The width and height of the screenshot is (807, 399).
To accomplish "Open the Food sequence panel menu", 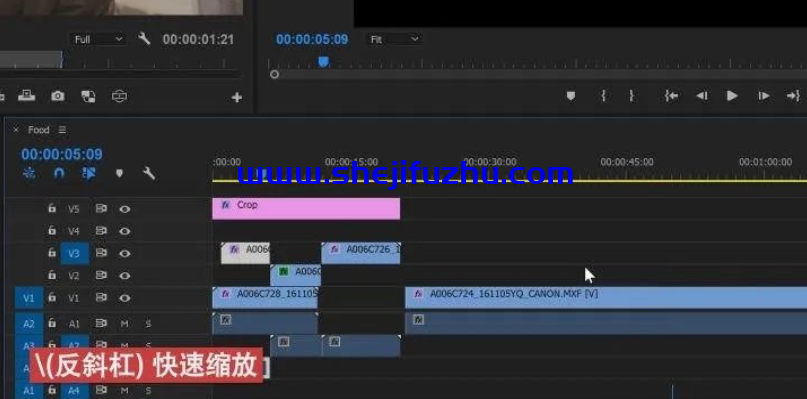I will (x=62, y=130).
